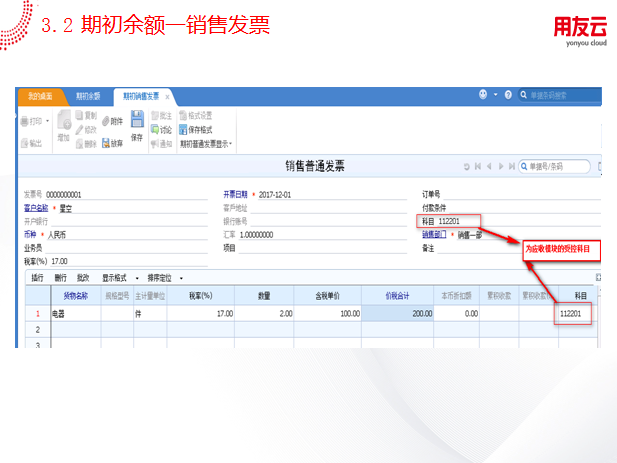Click the 汇率 field 1.00000000

coord(322,235)
